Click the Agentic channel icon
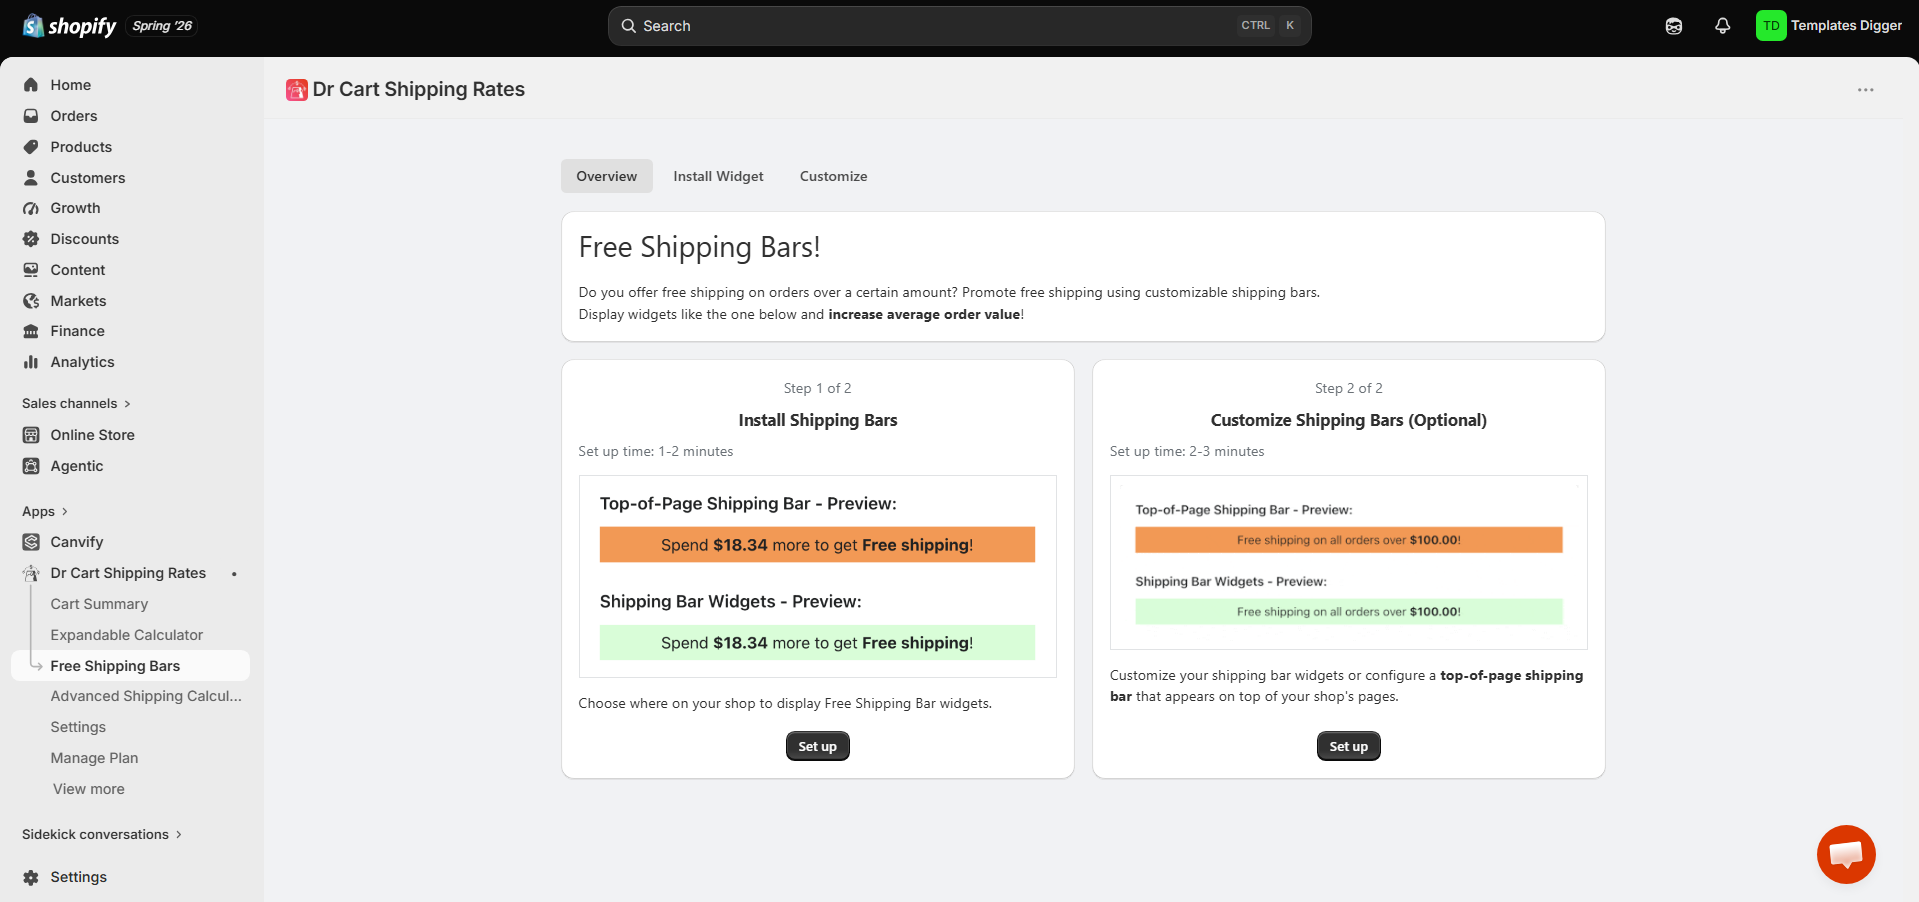 point(31,466)
